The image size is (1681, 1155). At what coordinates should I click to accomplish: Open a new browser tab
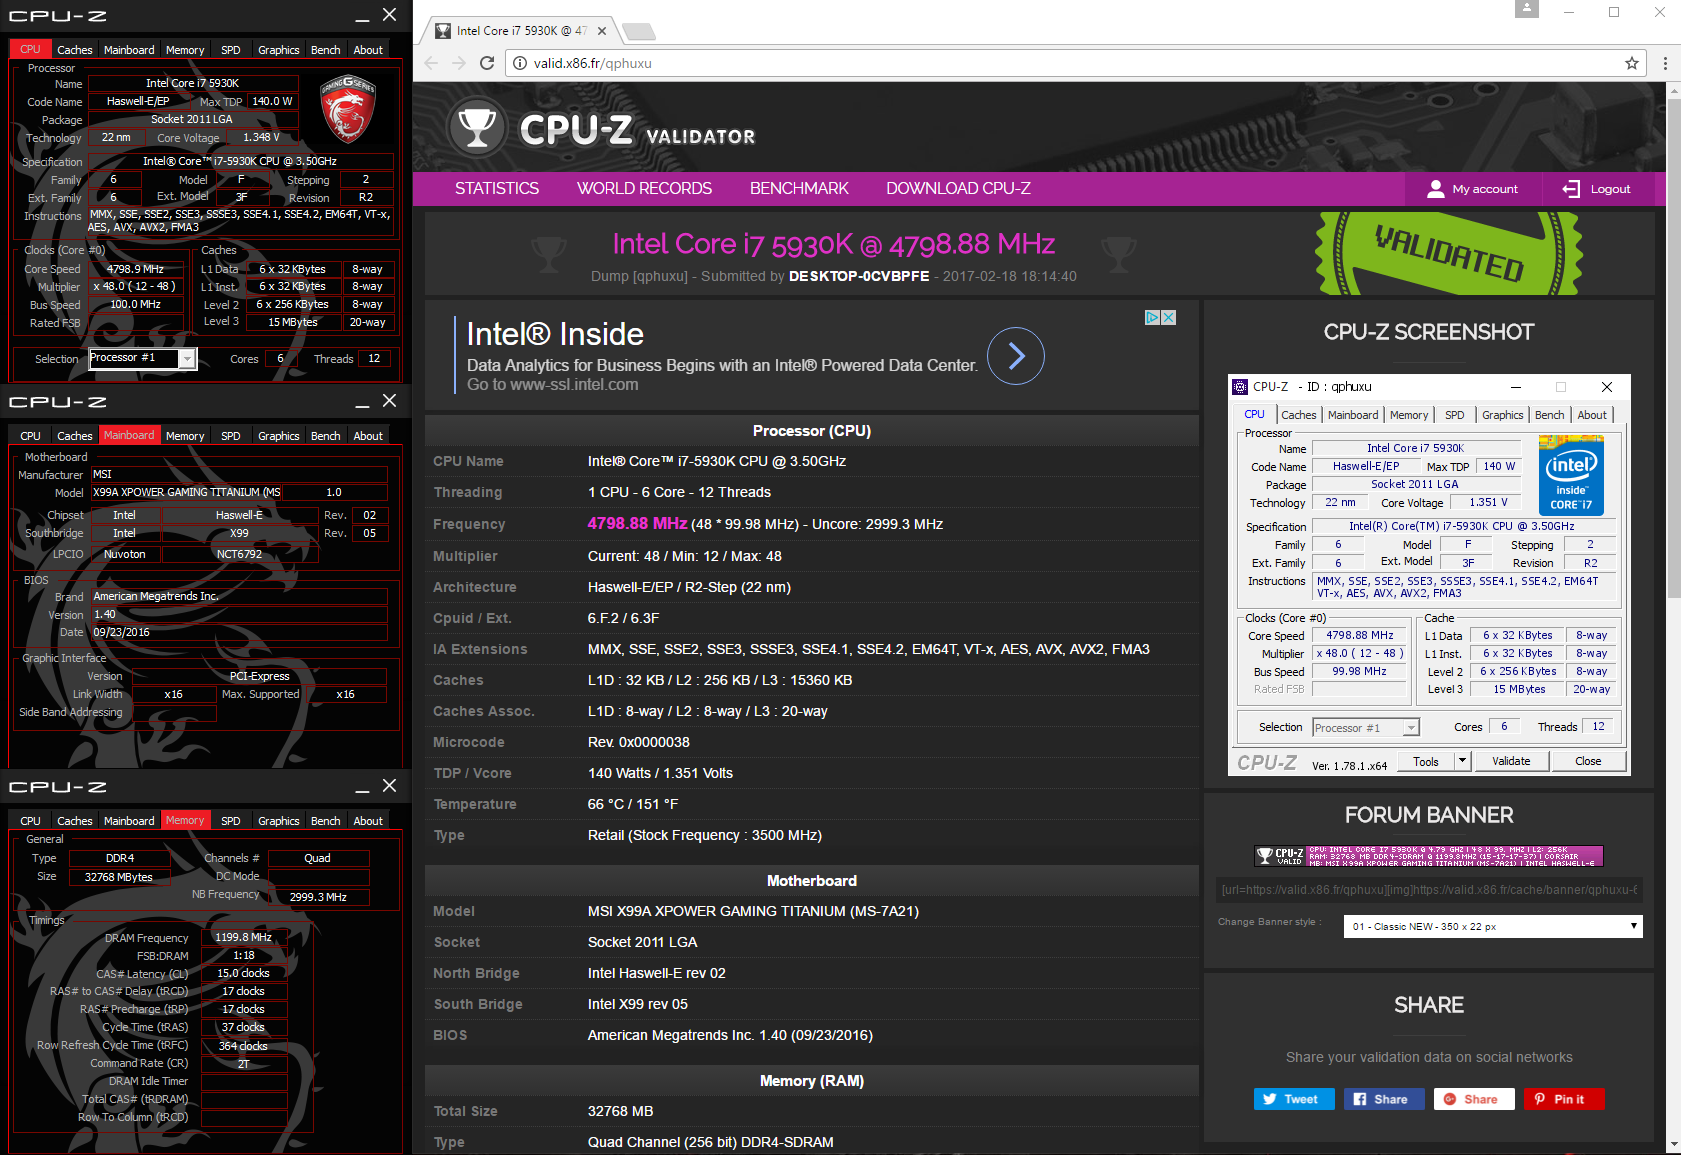[638, 31]
